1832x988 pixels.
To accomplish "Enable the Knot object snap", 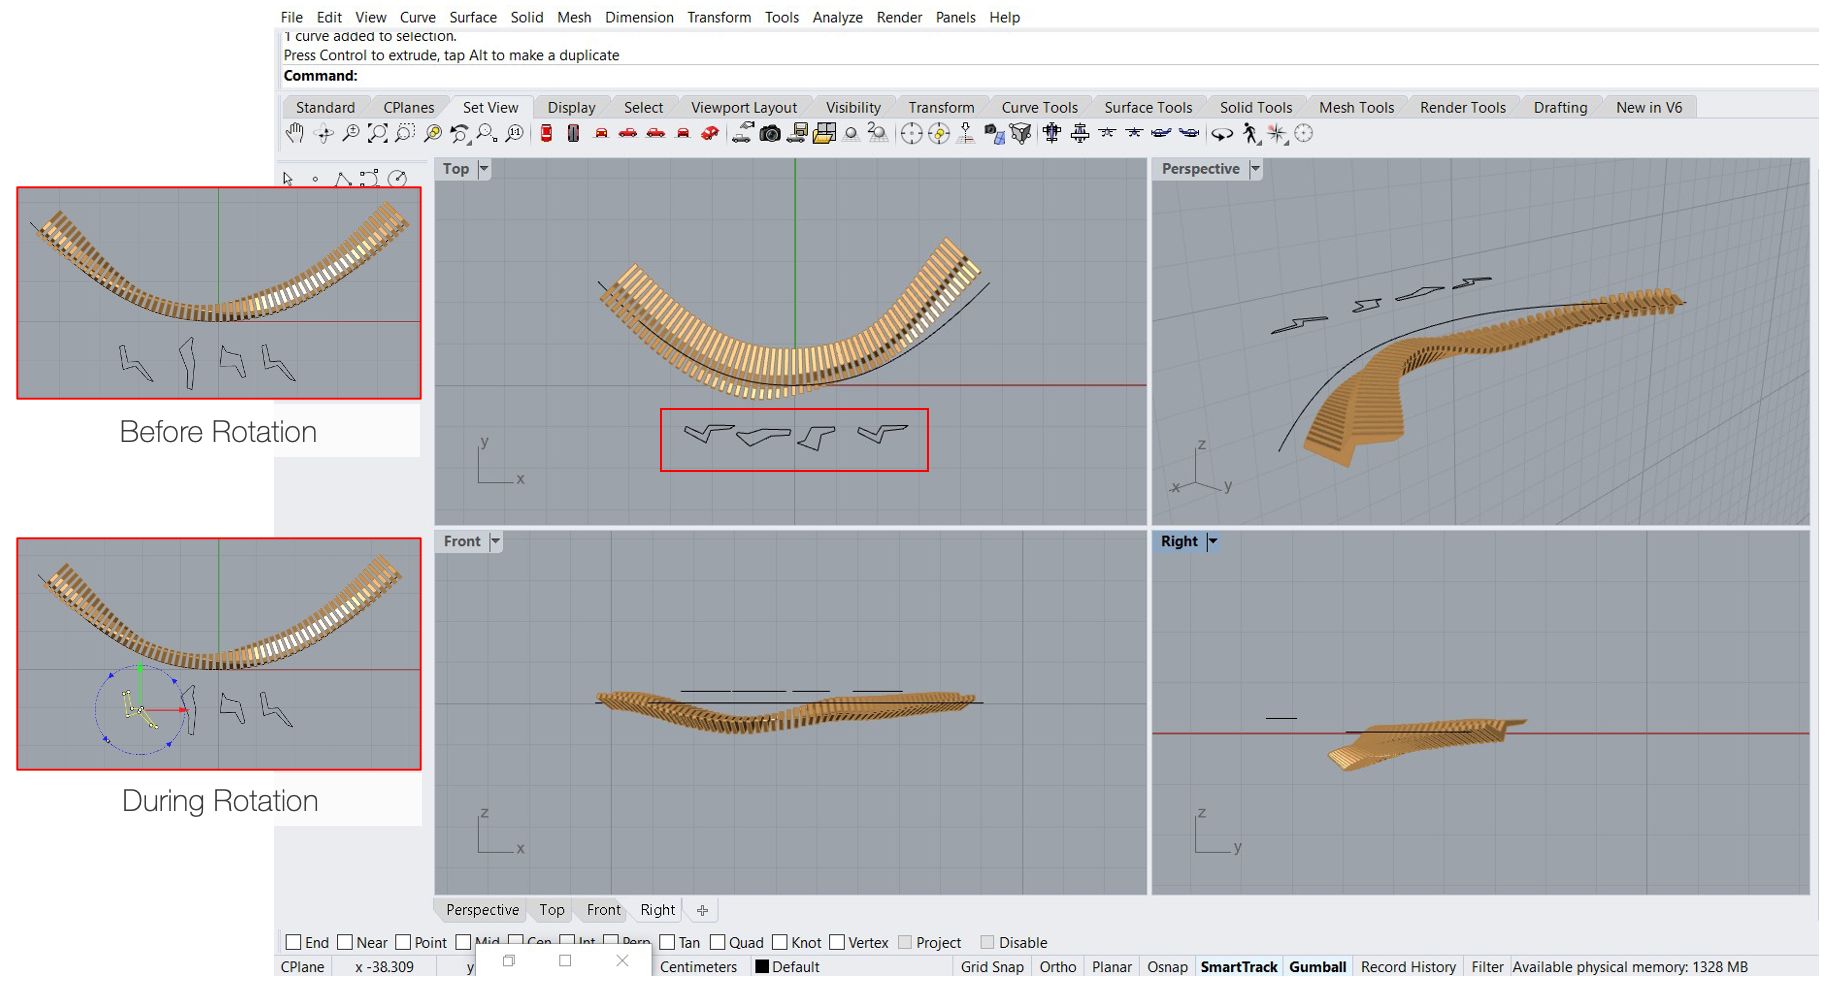I will (x=779, y=942).
